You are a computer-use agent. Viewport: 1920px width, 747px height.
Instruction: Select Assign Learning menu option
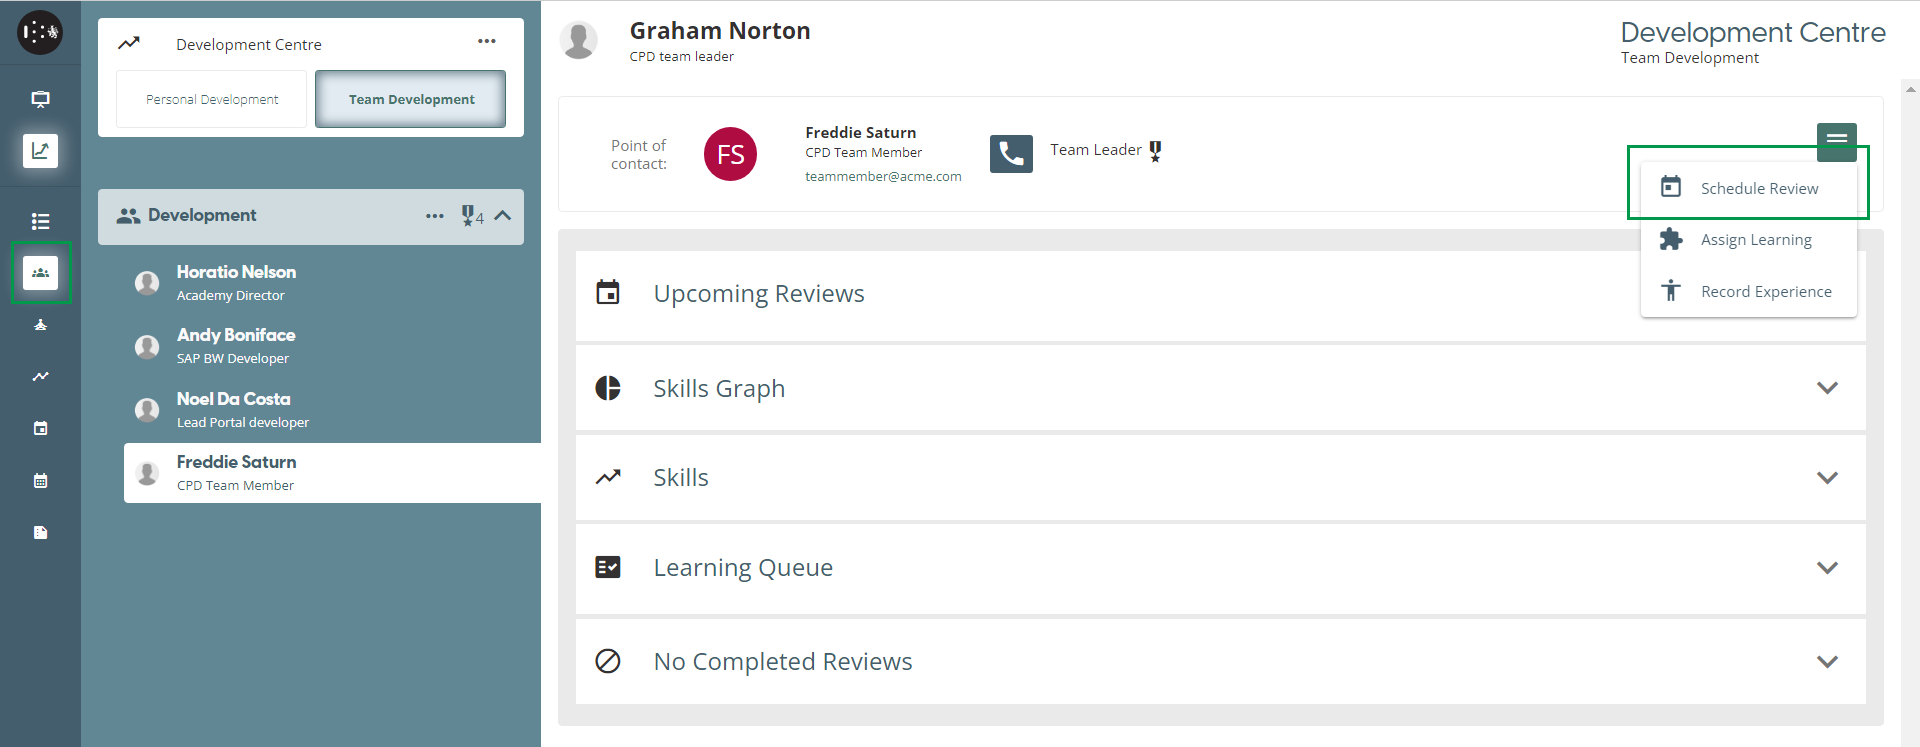[x=1755, y=240]
